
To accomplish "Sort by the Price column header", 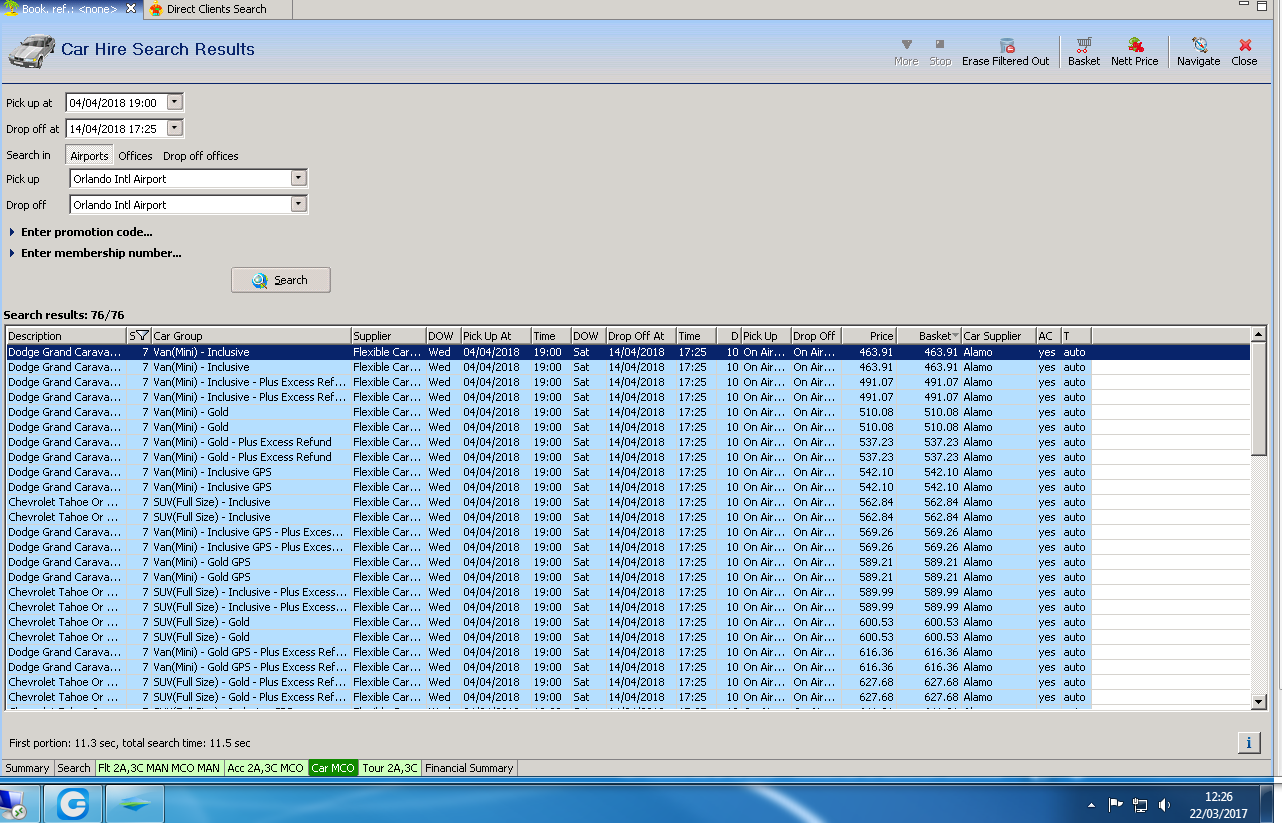I will (x=869, y=336).
